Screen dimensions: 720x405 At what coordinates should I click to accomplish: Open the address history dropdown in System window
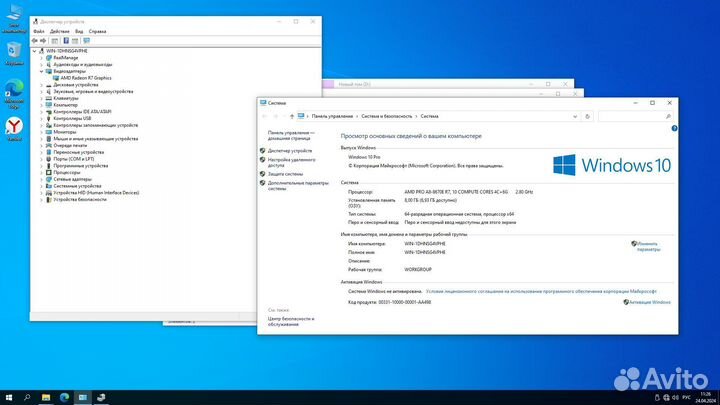(x=575, y=117)
